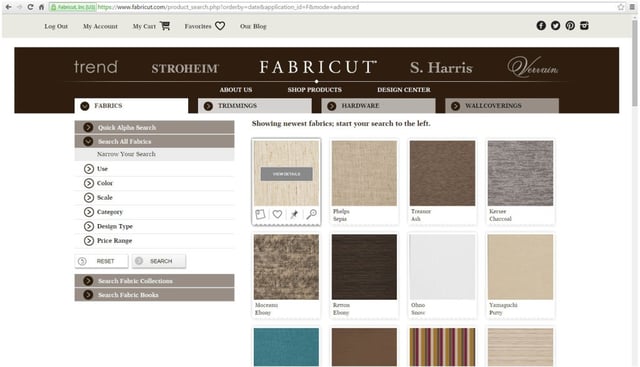
Task: Switch to the Wallcoverings tab
Action: pos(502,106)
